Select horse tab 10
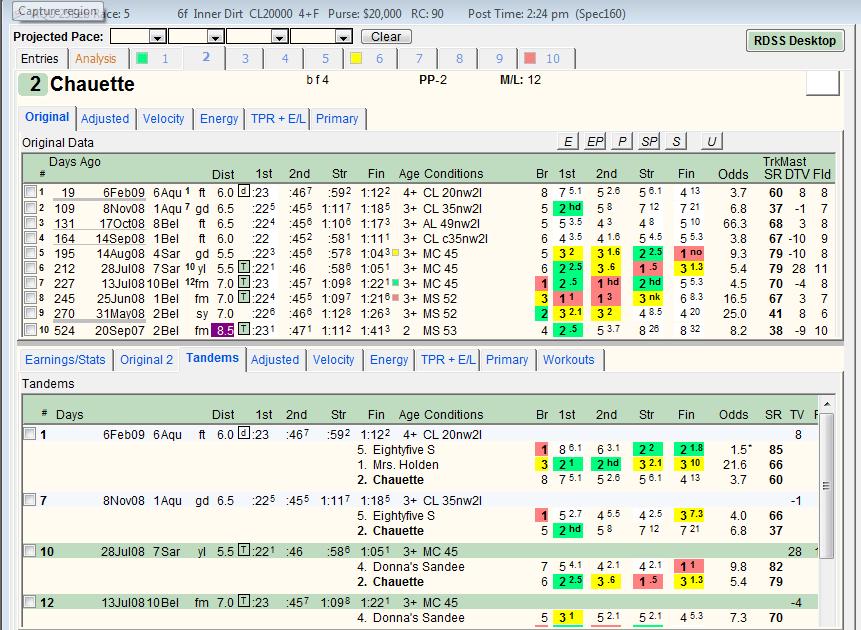 point(546,59)
